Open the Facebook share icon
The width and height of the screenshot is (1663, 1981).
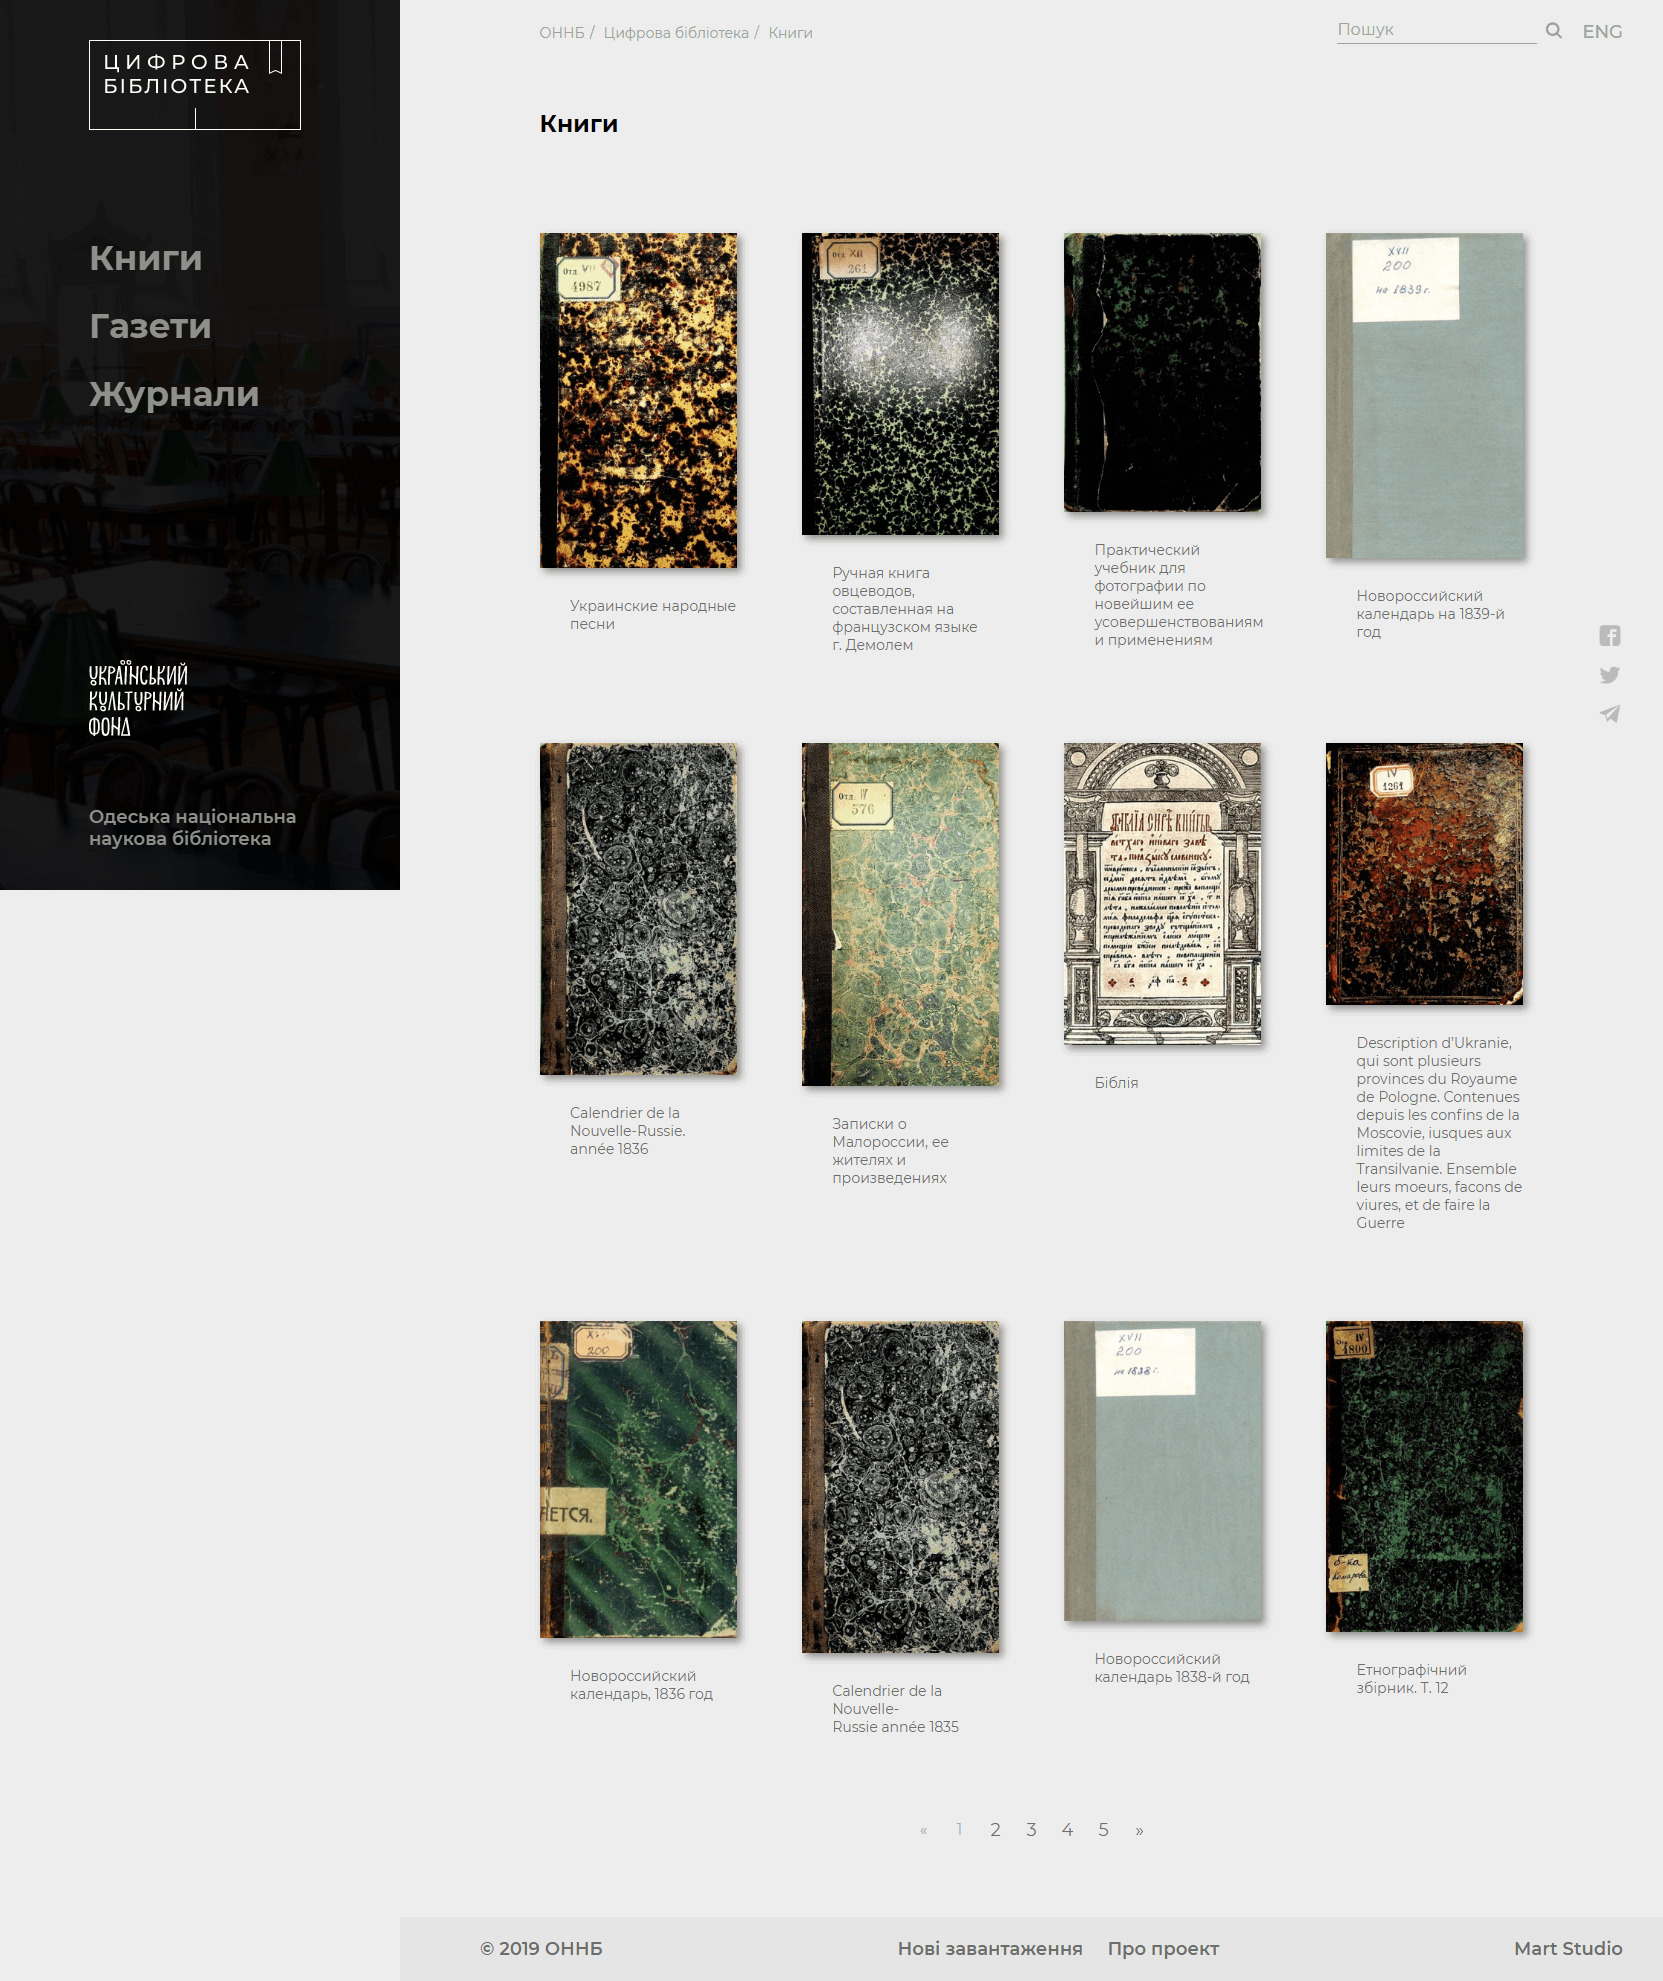click(x=1609, y=636)
